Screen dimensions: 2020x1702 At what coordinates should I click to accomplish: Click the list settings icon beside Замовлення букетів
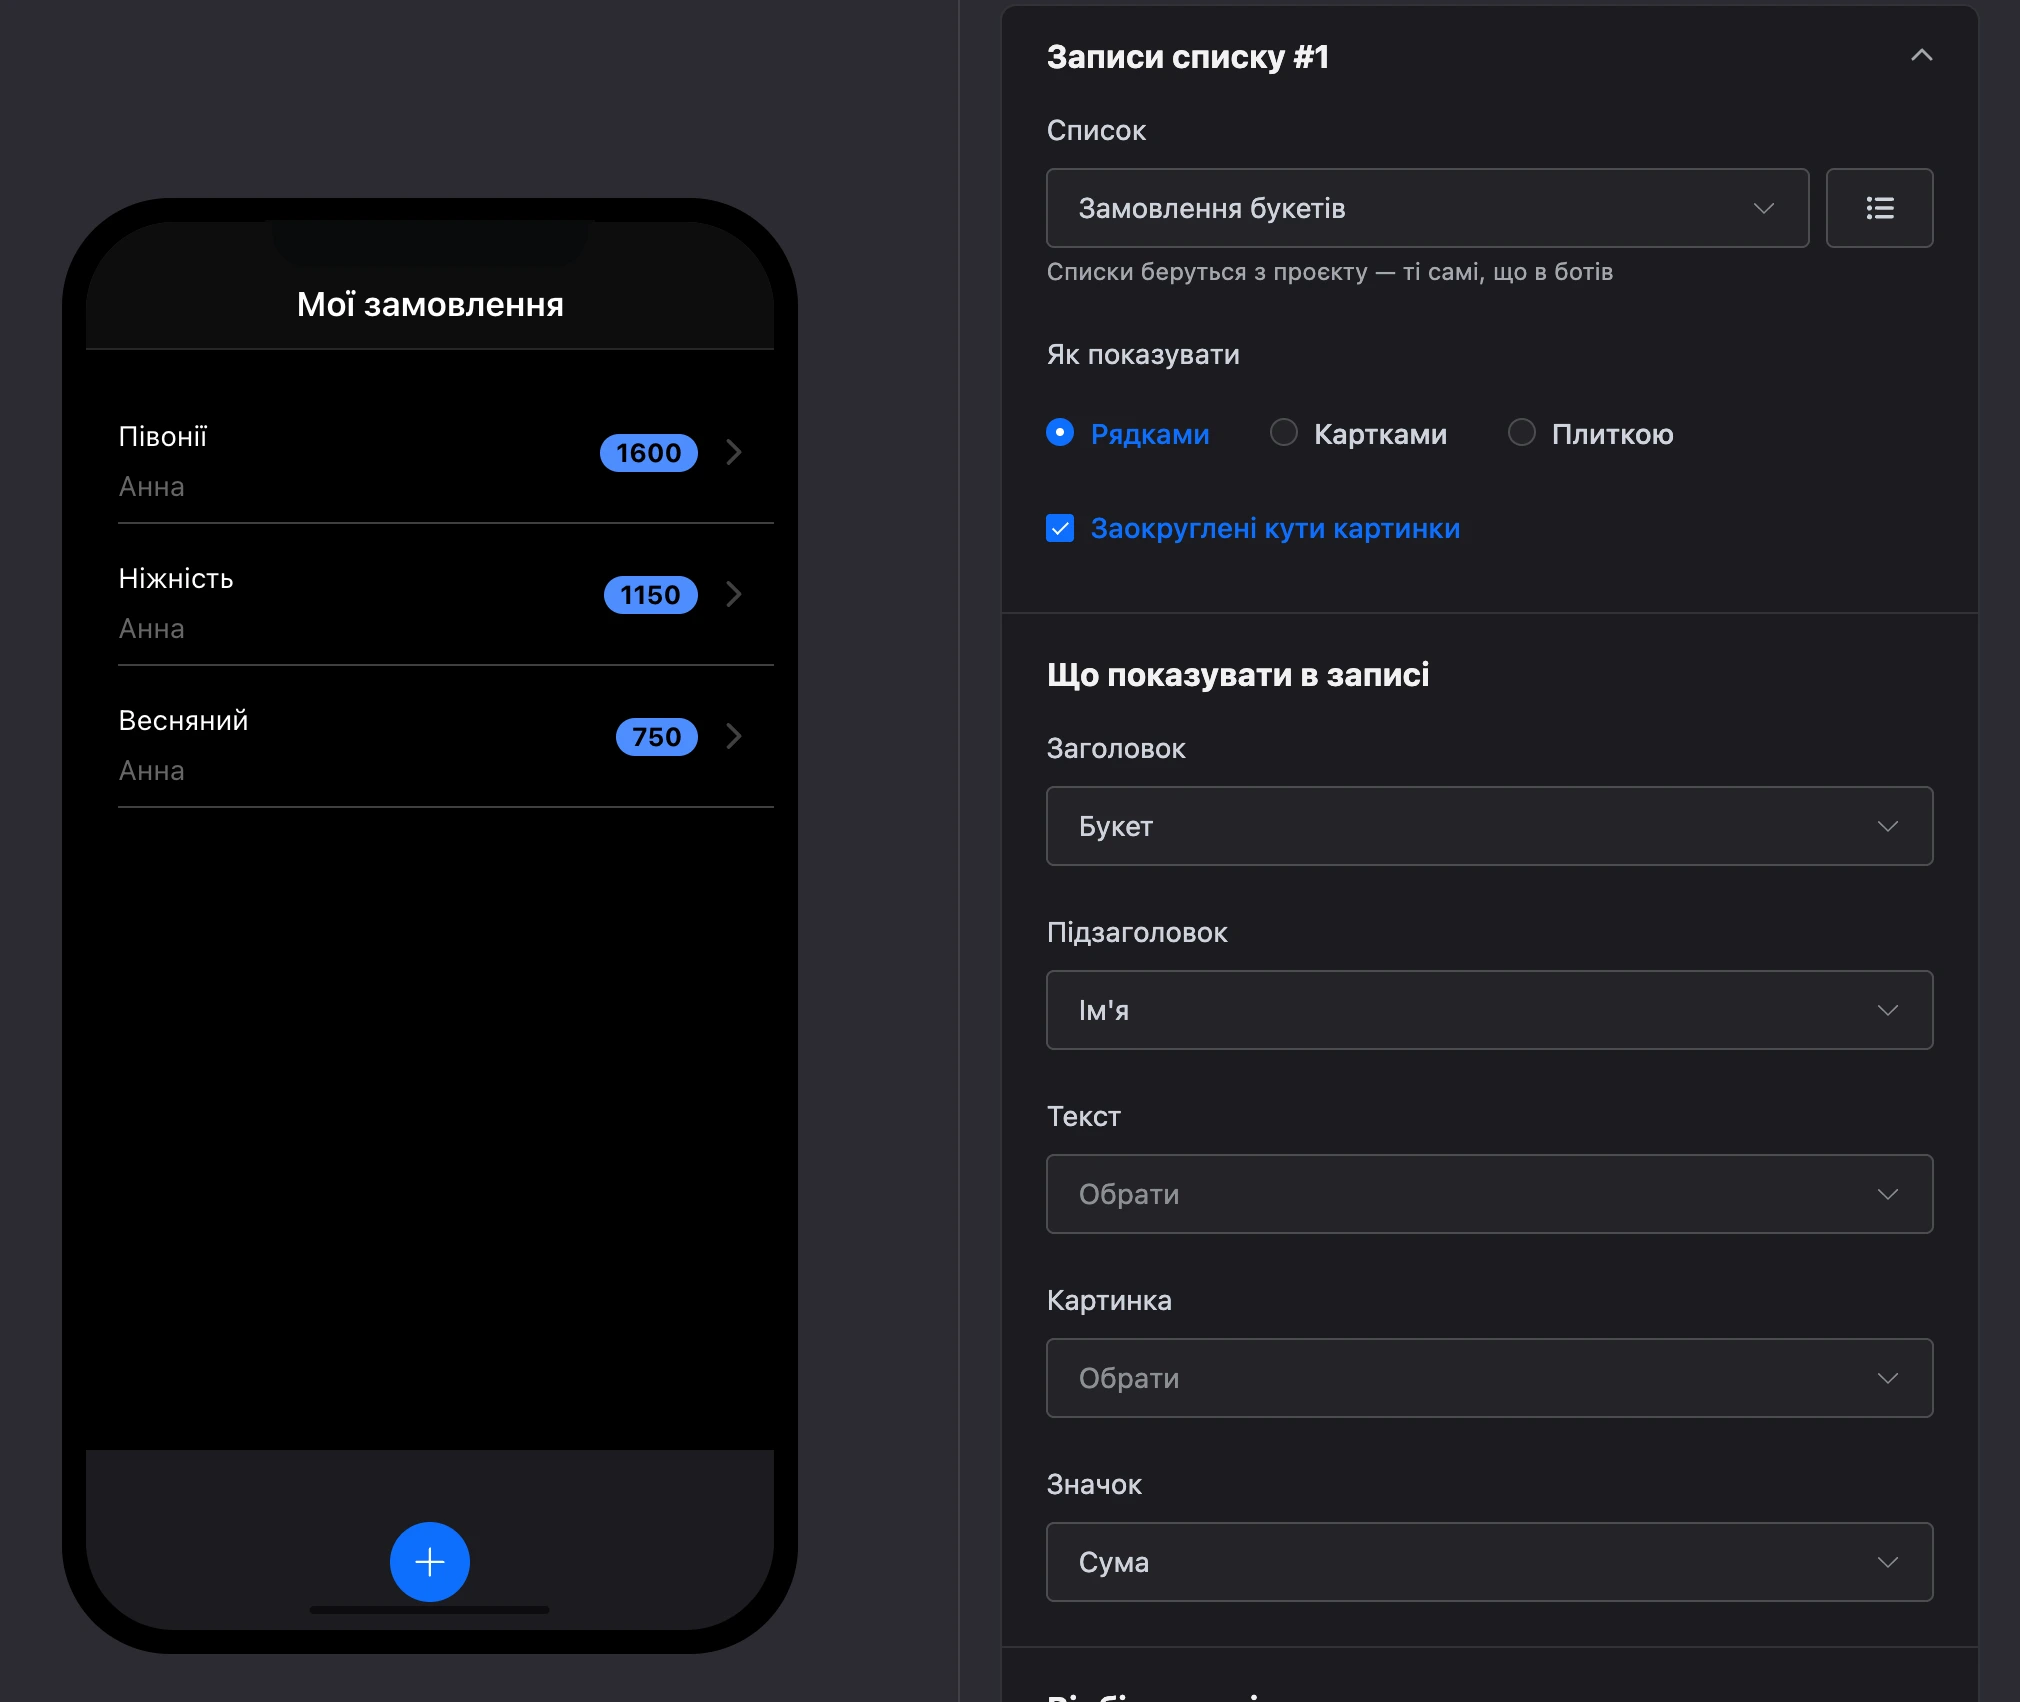(1879, 208)
